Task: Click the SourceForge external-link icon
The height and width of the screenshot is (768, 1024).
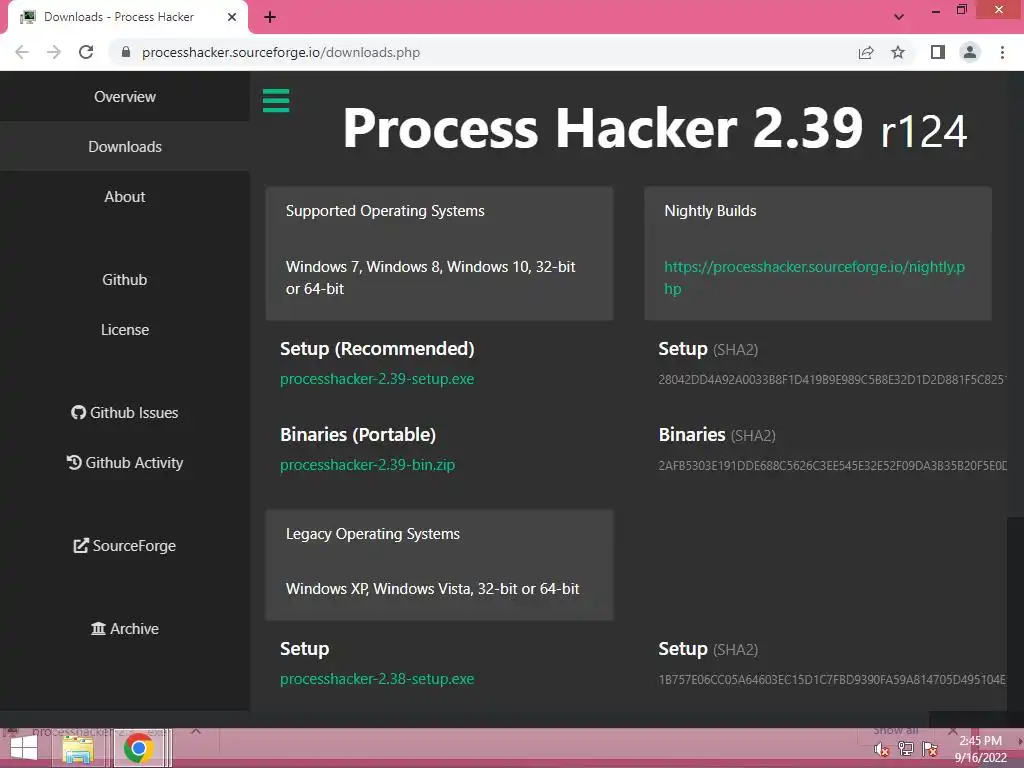Action: click(x=81, y=545)
